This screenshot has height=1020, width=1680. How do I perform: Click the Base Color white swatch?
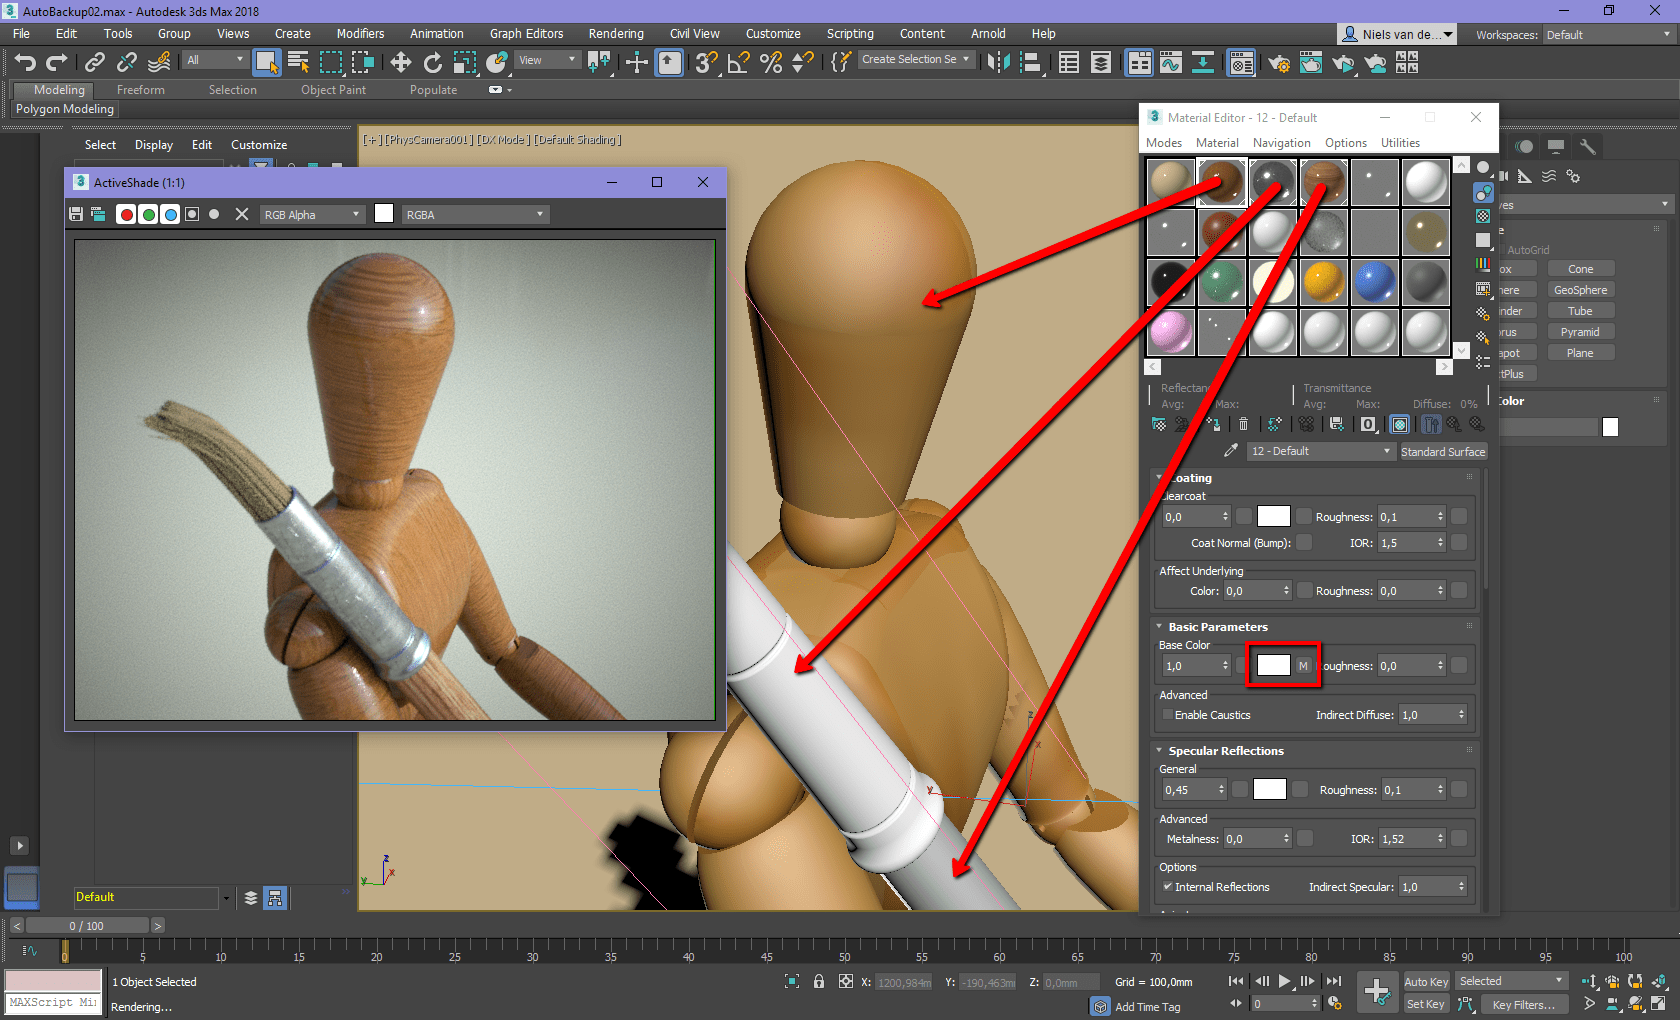coord(1273,666)
